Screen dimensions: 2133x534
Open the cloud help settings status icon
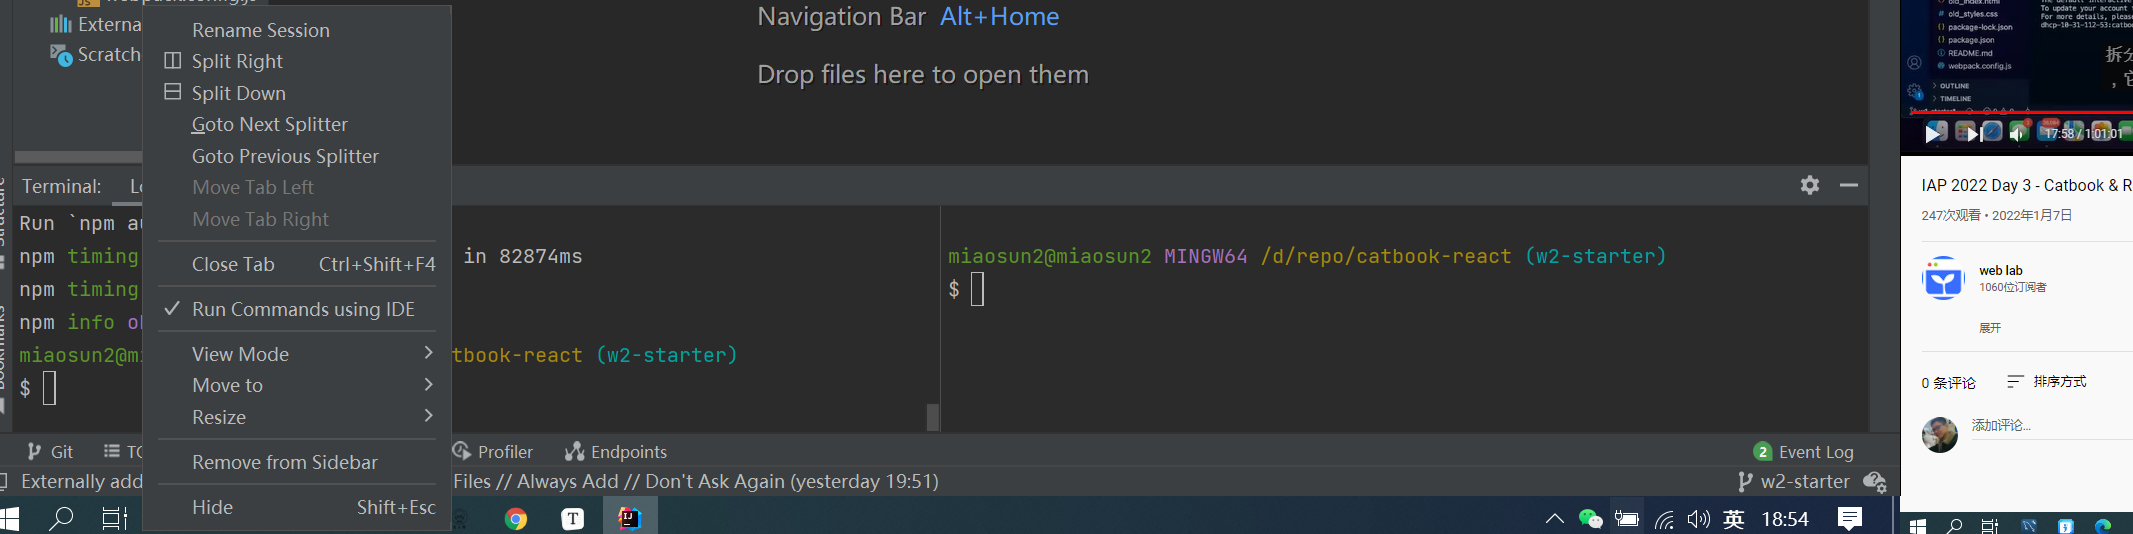[x=1875, y=482]
